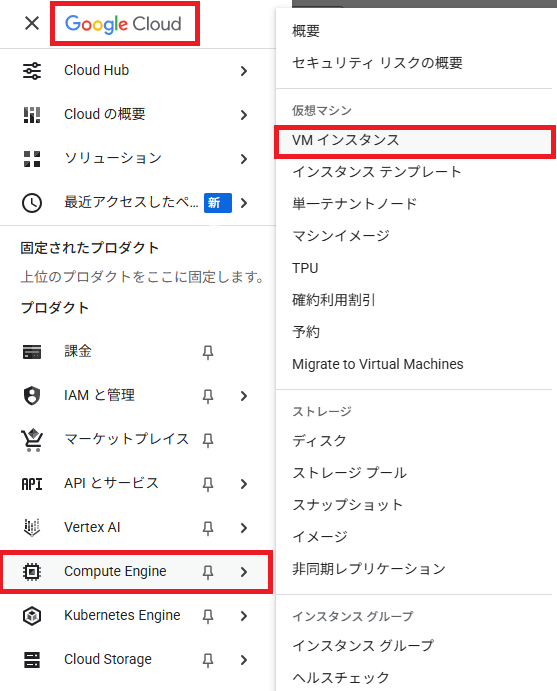Open the Vertex AI icon
This screenshot has height=691, width=557.
(x=32, y=528)
